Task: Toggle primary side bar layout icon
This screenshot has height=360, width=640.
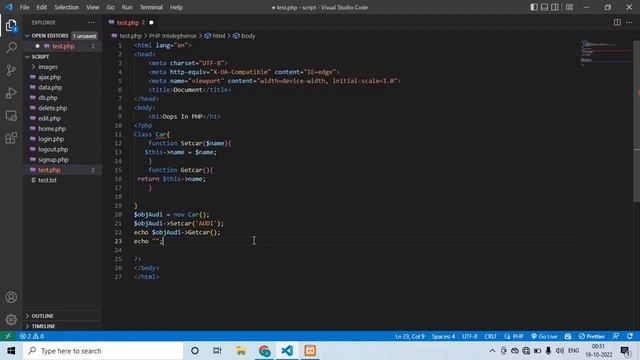Action: (534, 7)
